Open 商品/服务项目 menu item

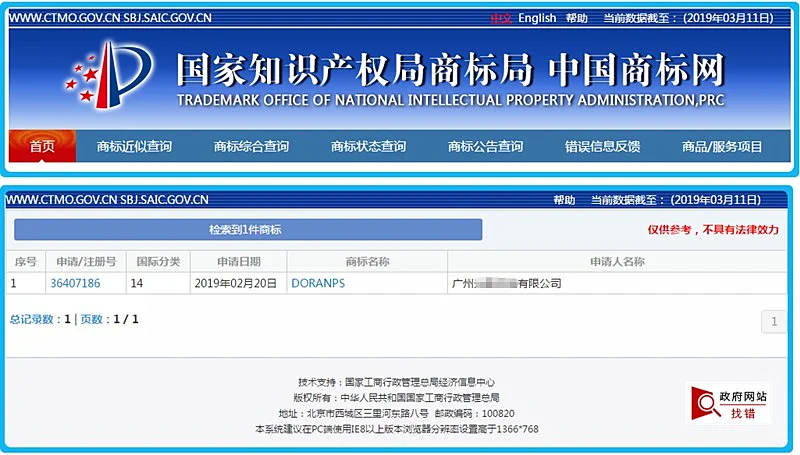pos(722,147)
